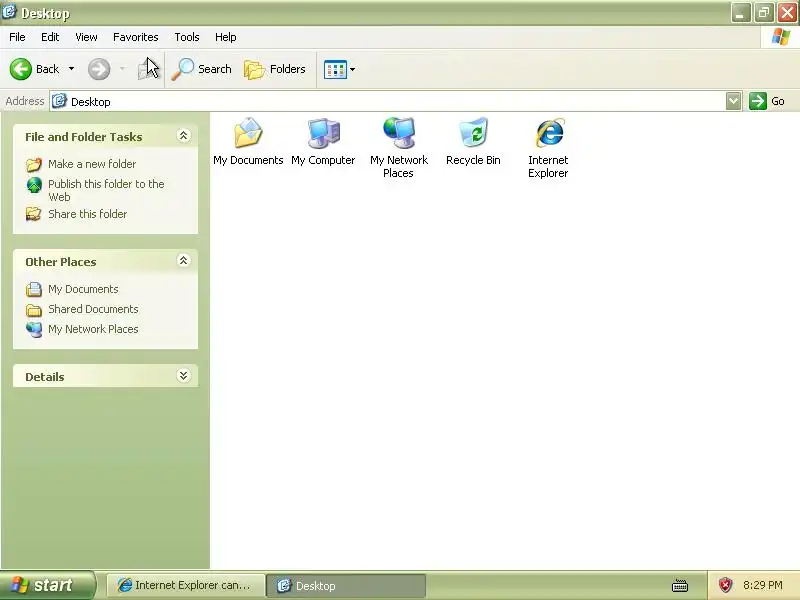The height and width of the screenshot is (600, 800).
Task: Minimize the Desktop window
Action: [741, 13]
